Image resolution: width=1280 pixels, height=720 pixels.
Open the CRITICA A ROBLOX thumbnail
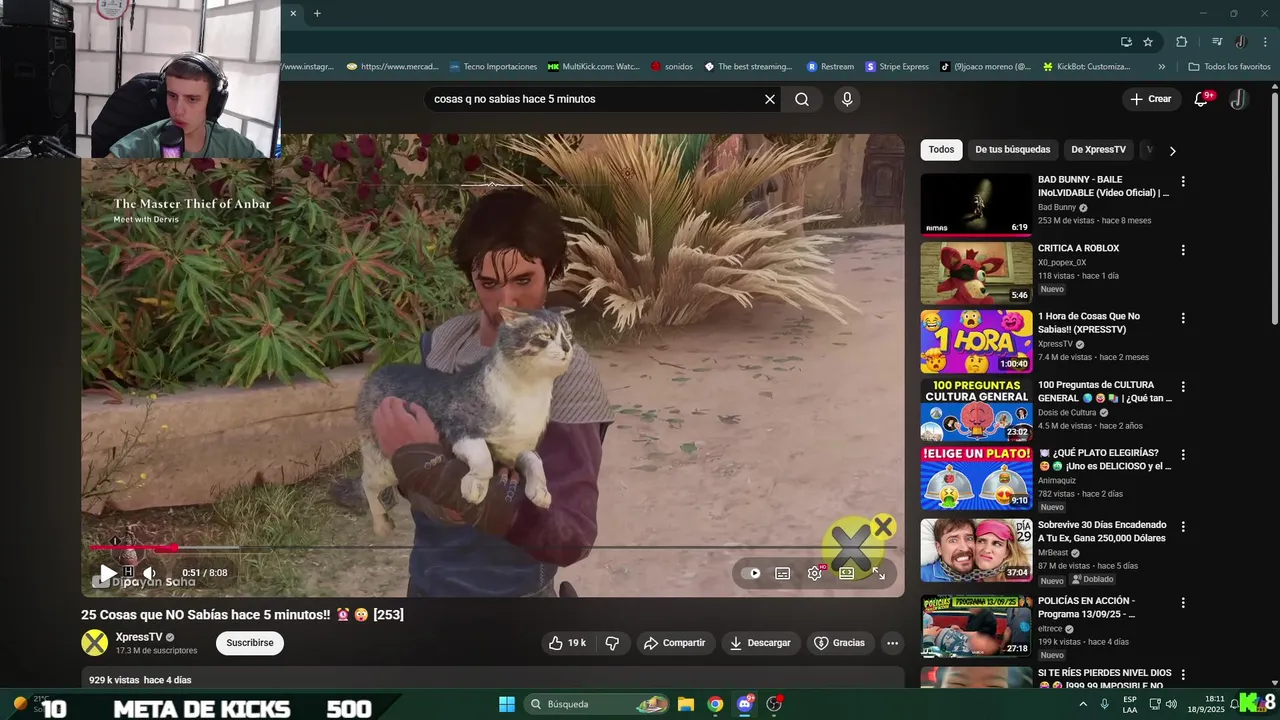click(976, 273)
